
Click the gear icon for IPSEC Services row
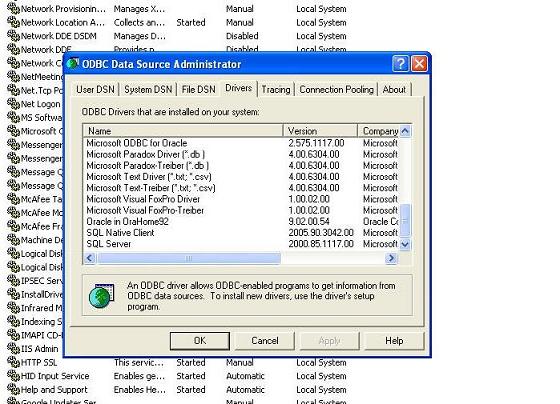(13, 281)
